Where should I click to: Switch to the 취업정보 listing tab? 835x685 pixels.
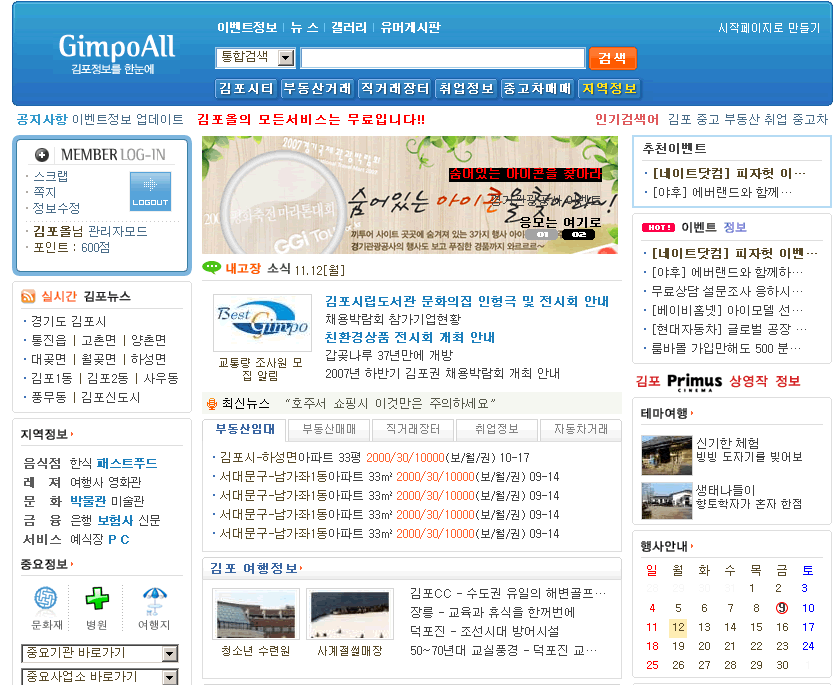tap(497, 429)
